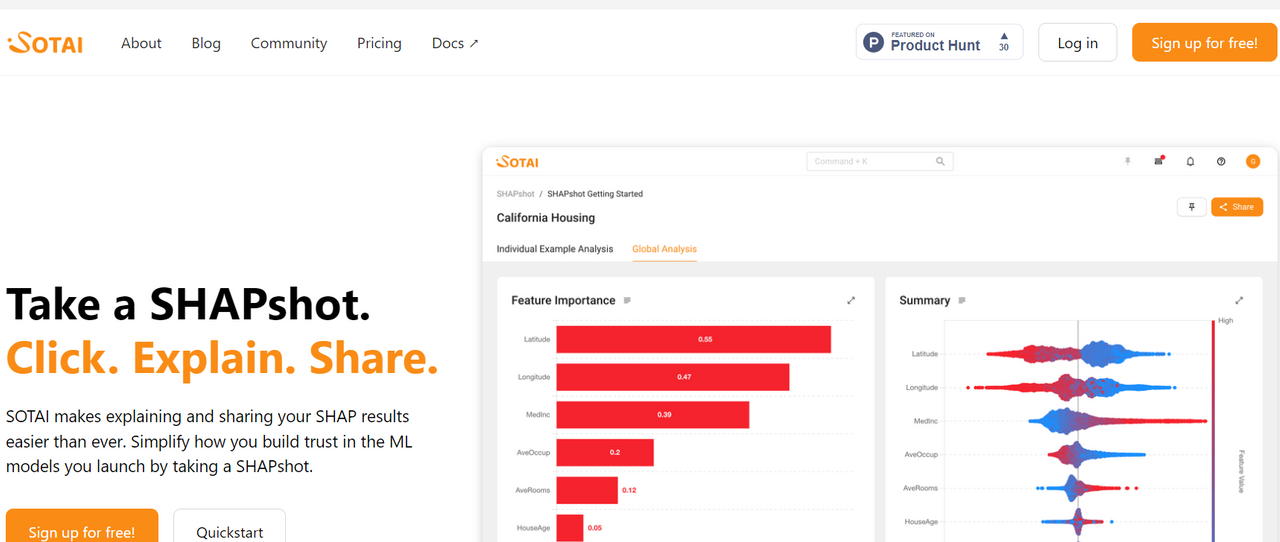
Task: Open the help question mark icon
Action: [x=1221, y=161]
